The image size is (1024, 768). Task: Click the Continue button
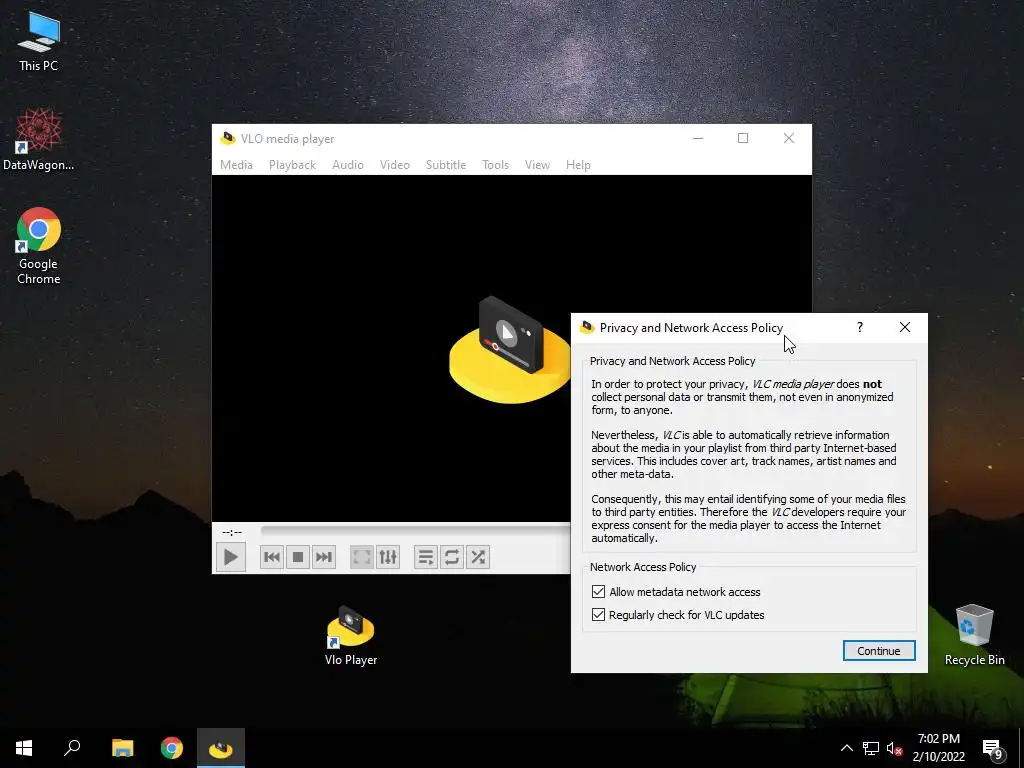tap(879, 650)
